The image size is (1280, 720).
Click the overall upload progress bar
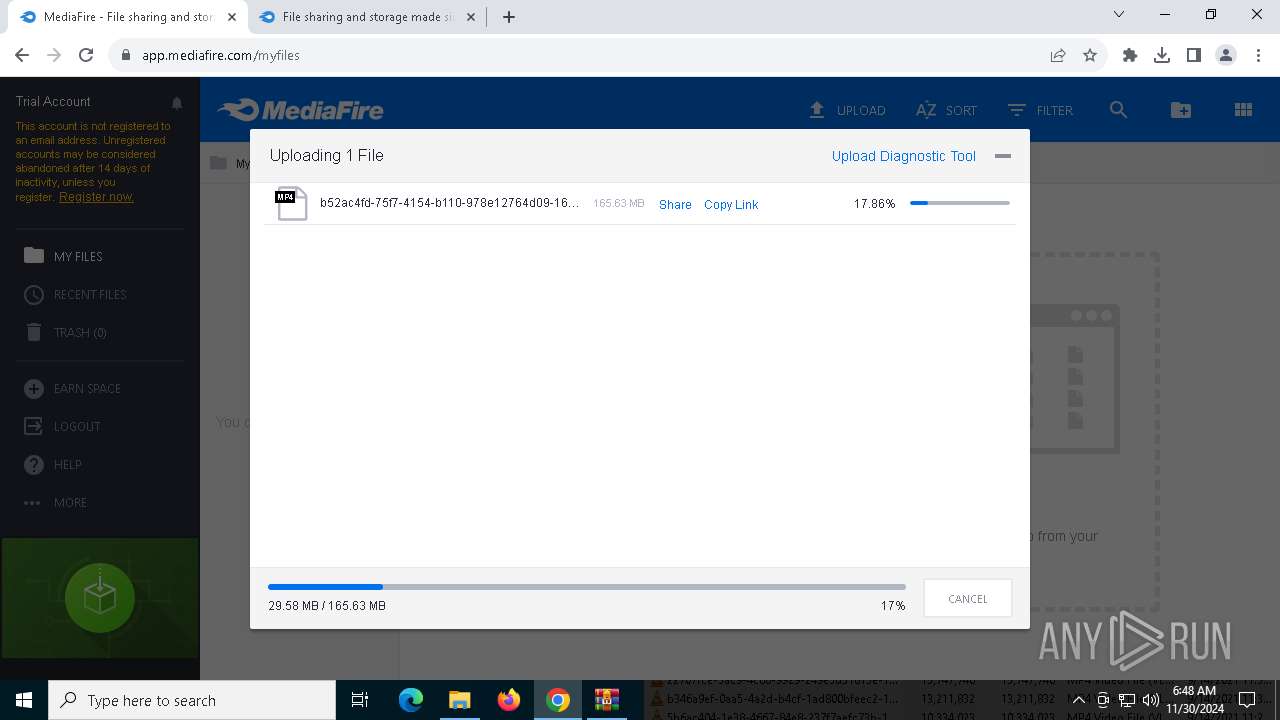587,587
